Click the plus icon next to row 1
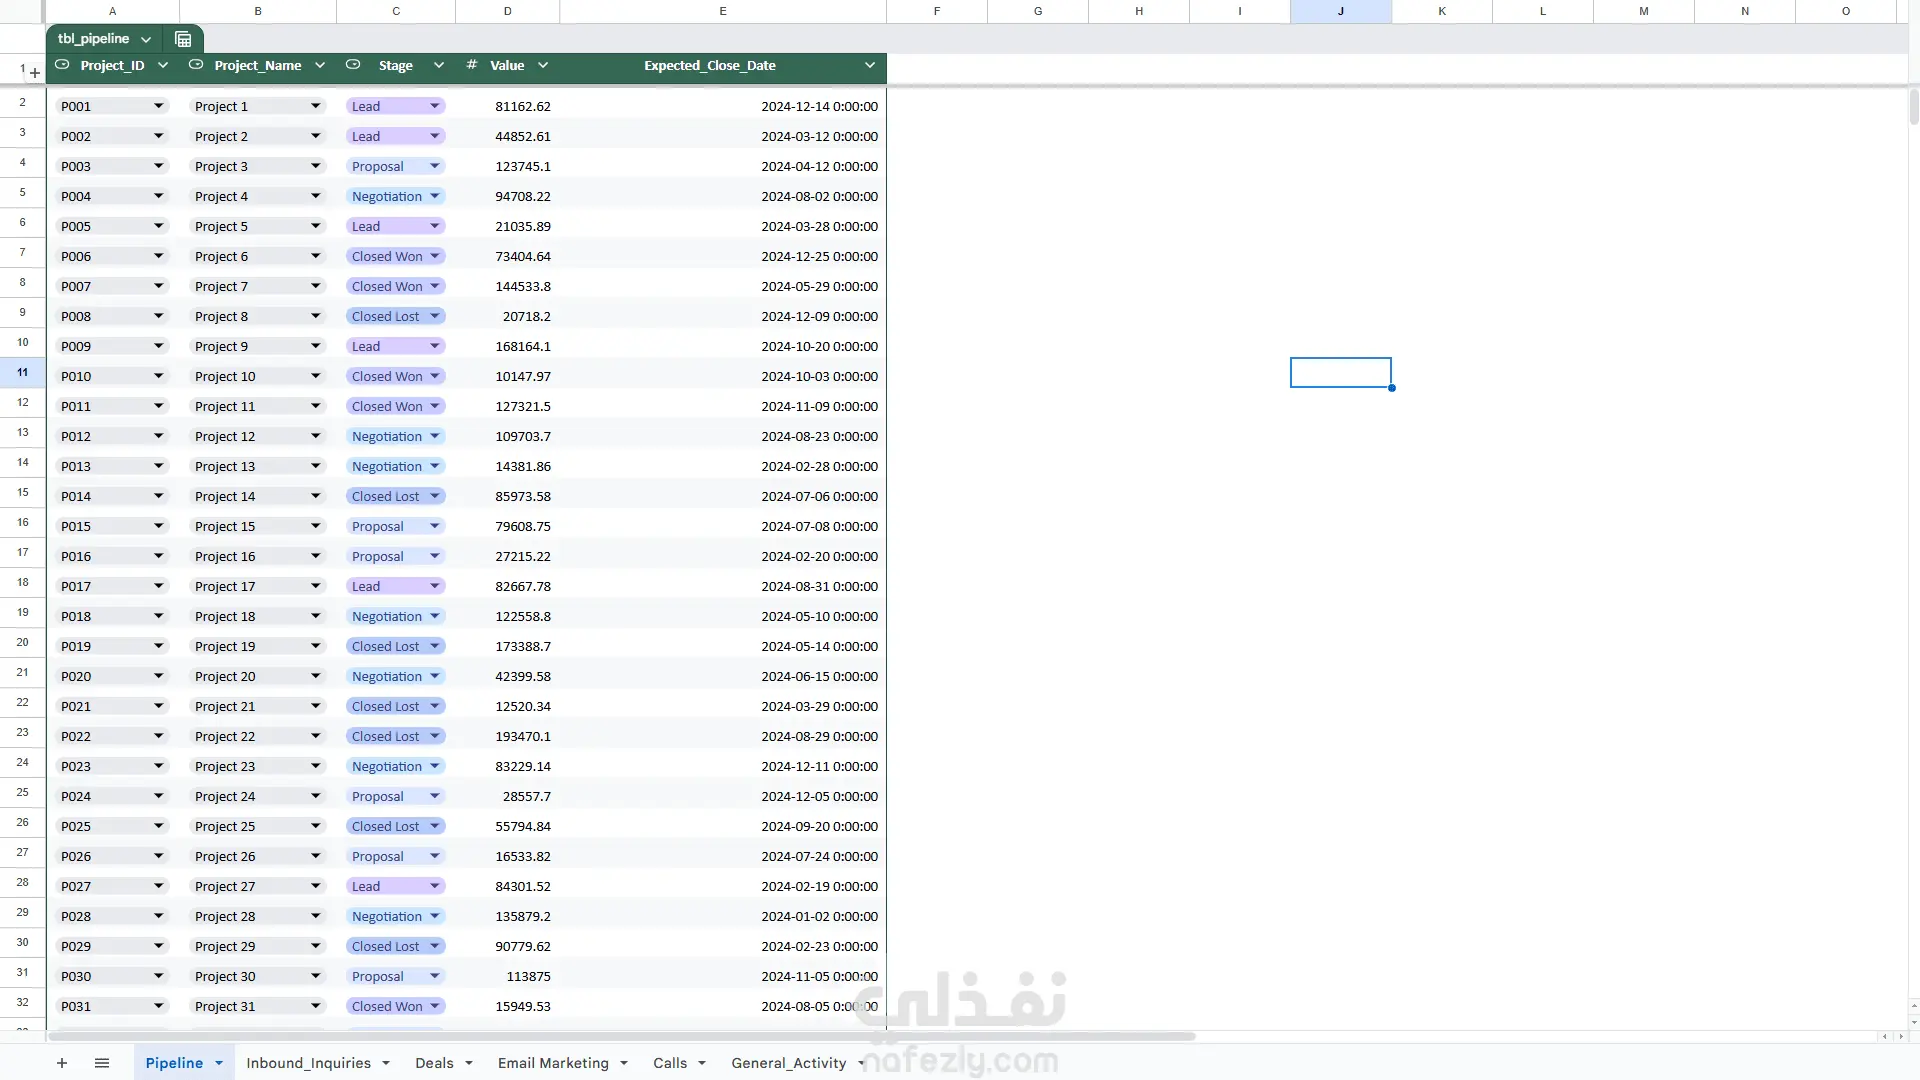 click(x=35, y=73)
